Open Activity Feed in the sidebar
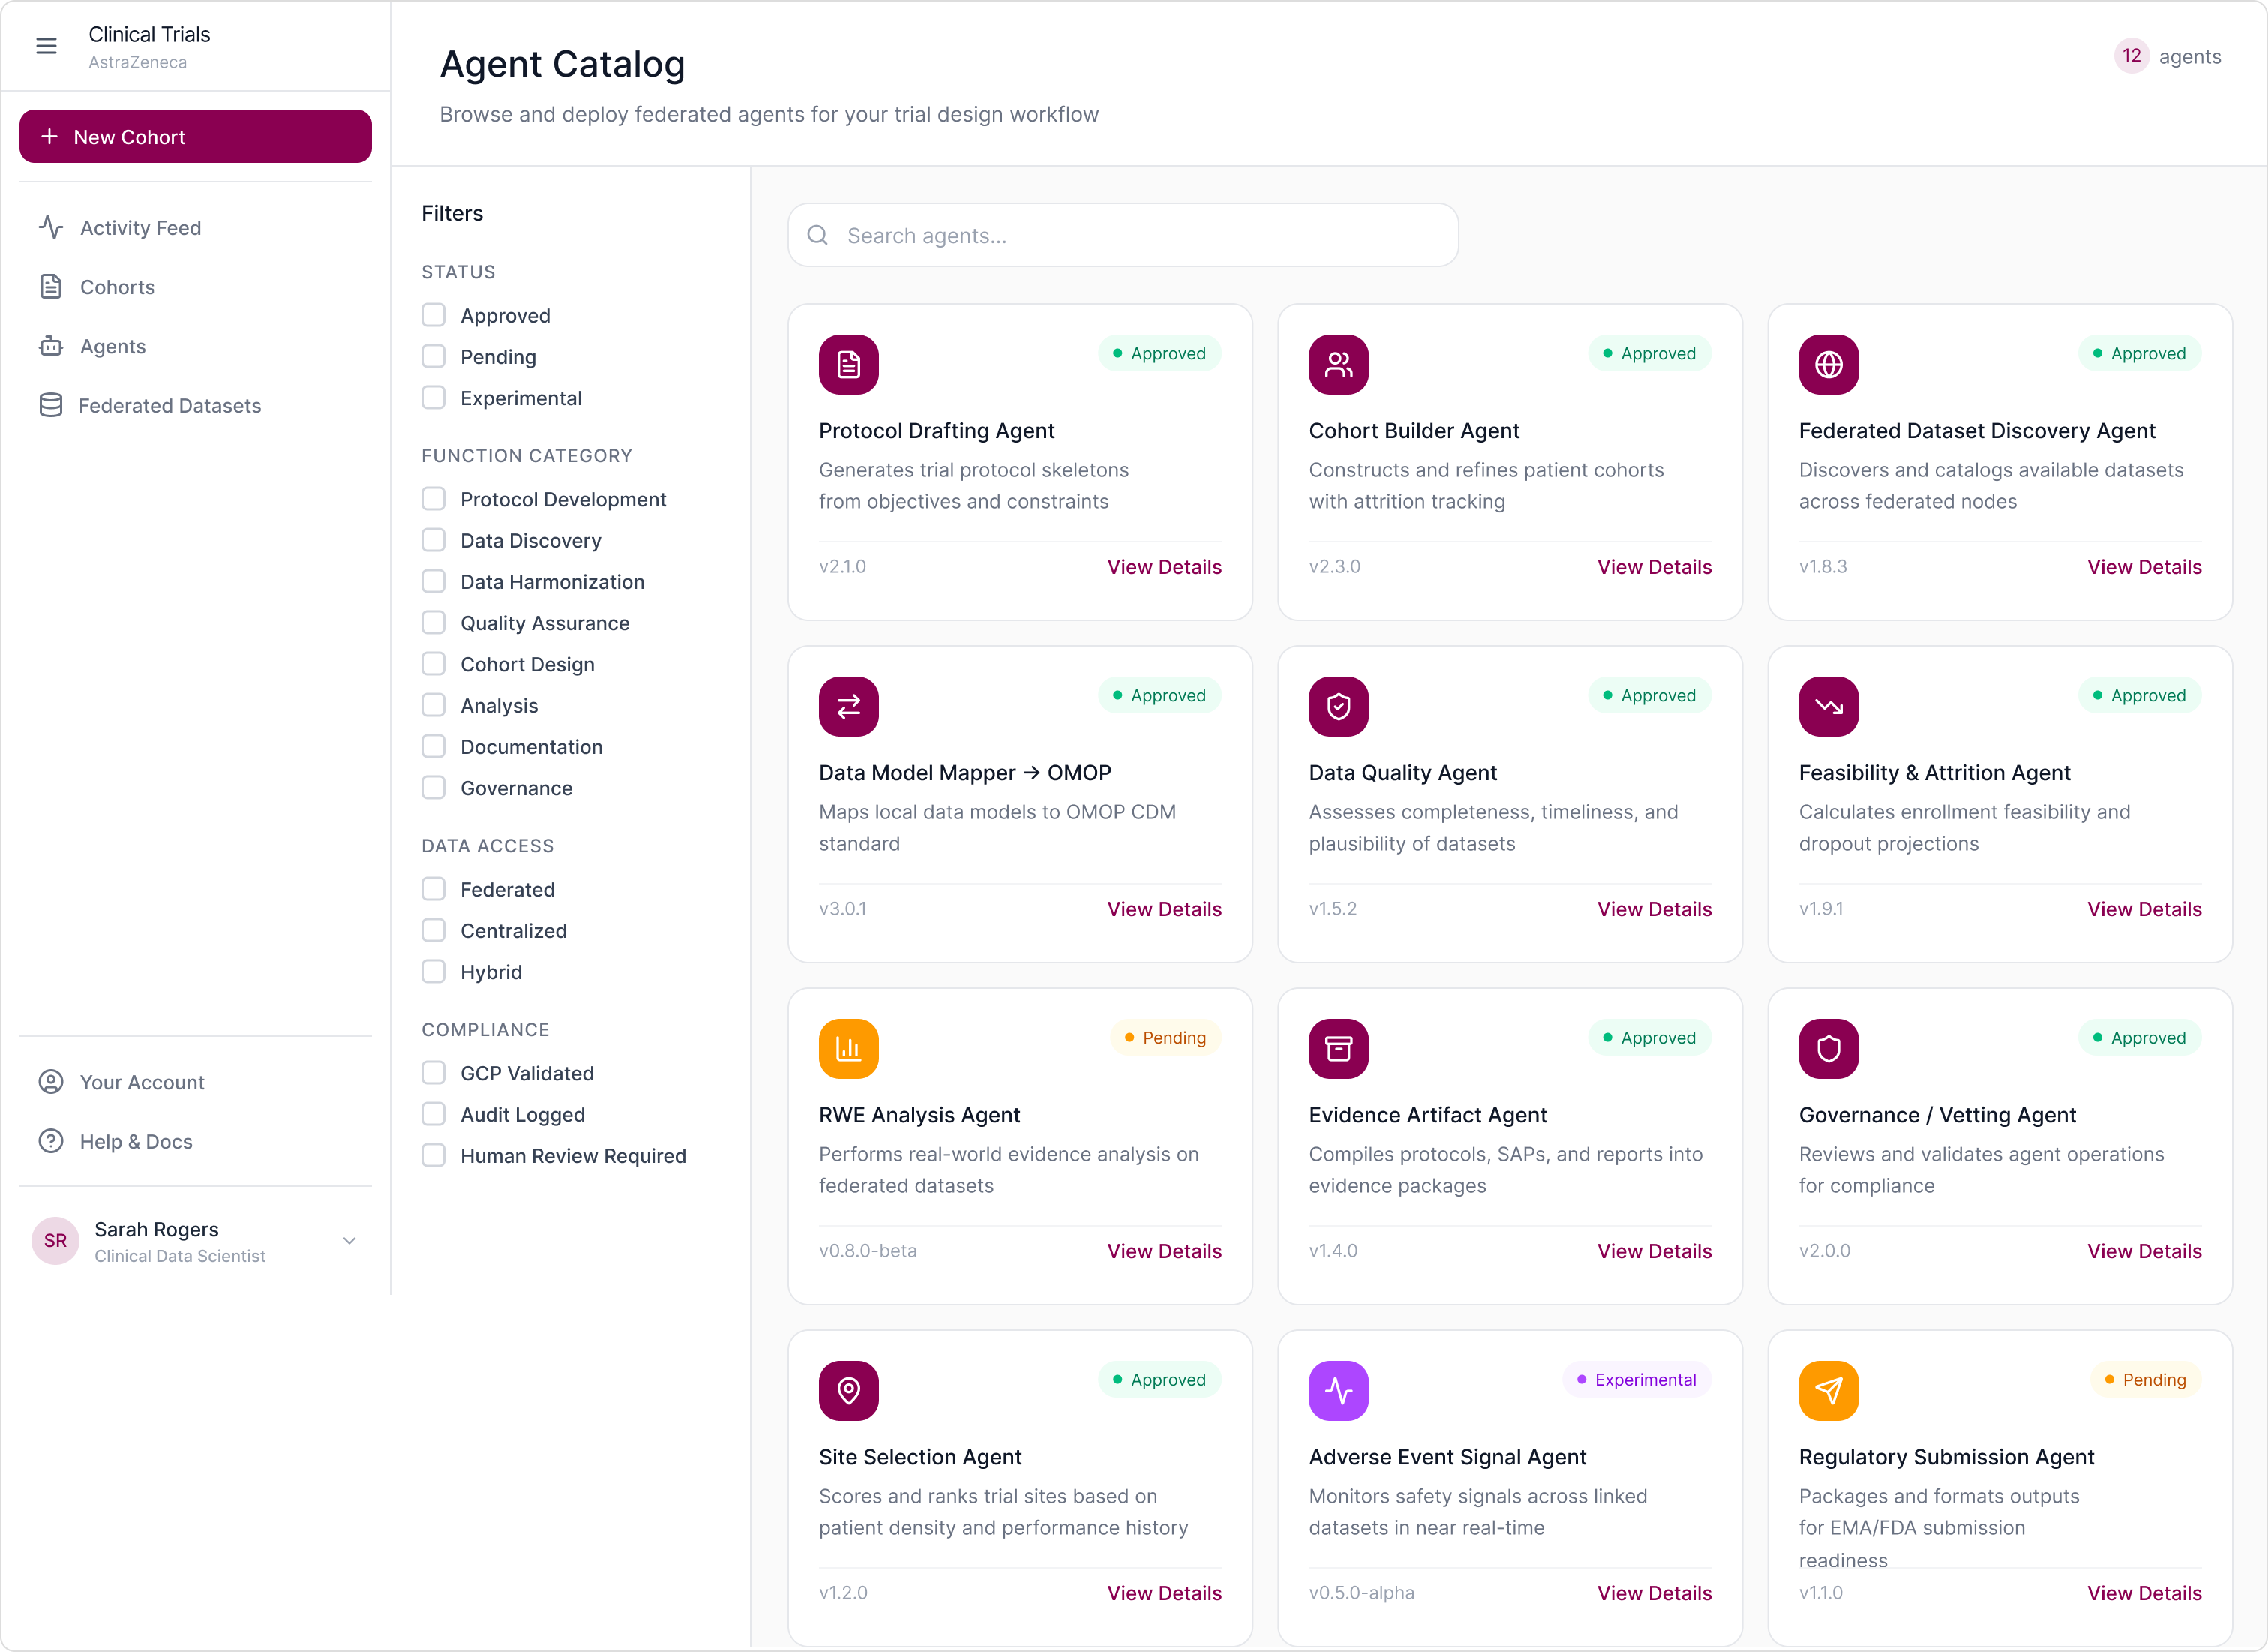Screen dimensions: 2268x1652 (x=195, y=228)
